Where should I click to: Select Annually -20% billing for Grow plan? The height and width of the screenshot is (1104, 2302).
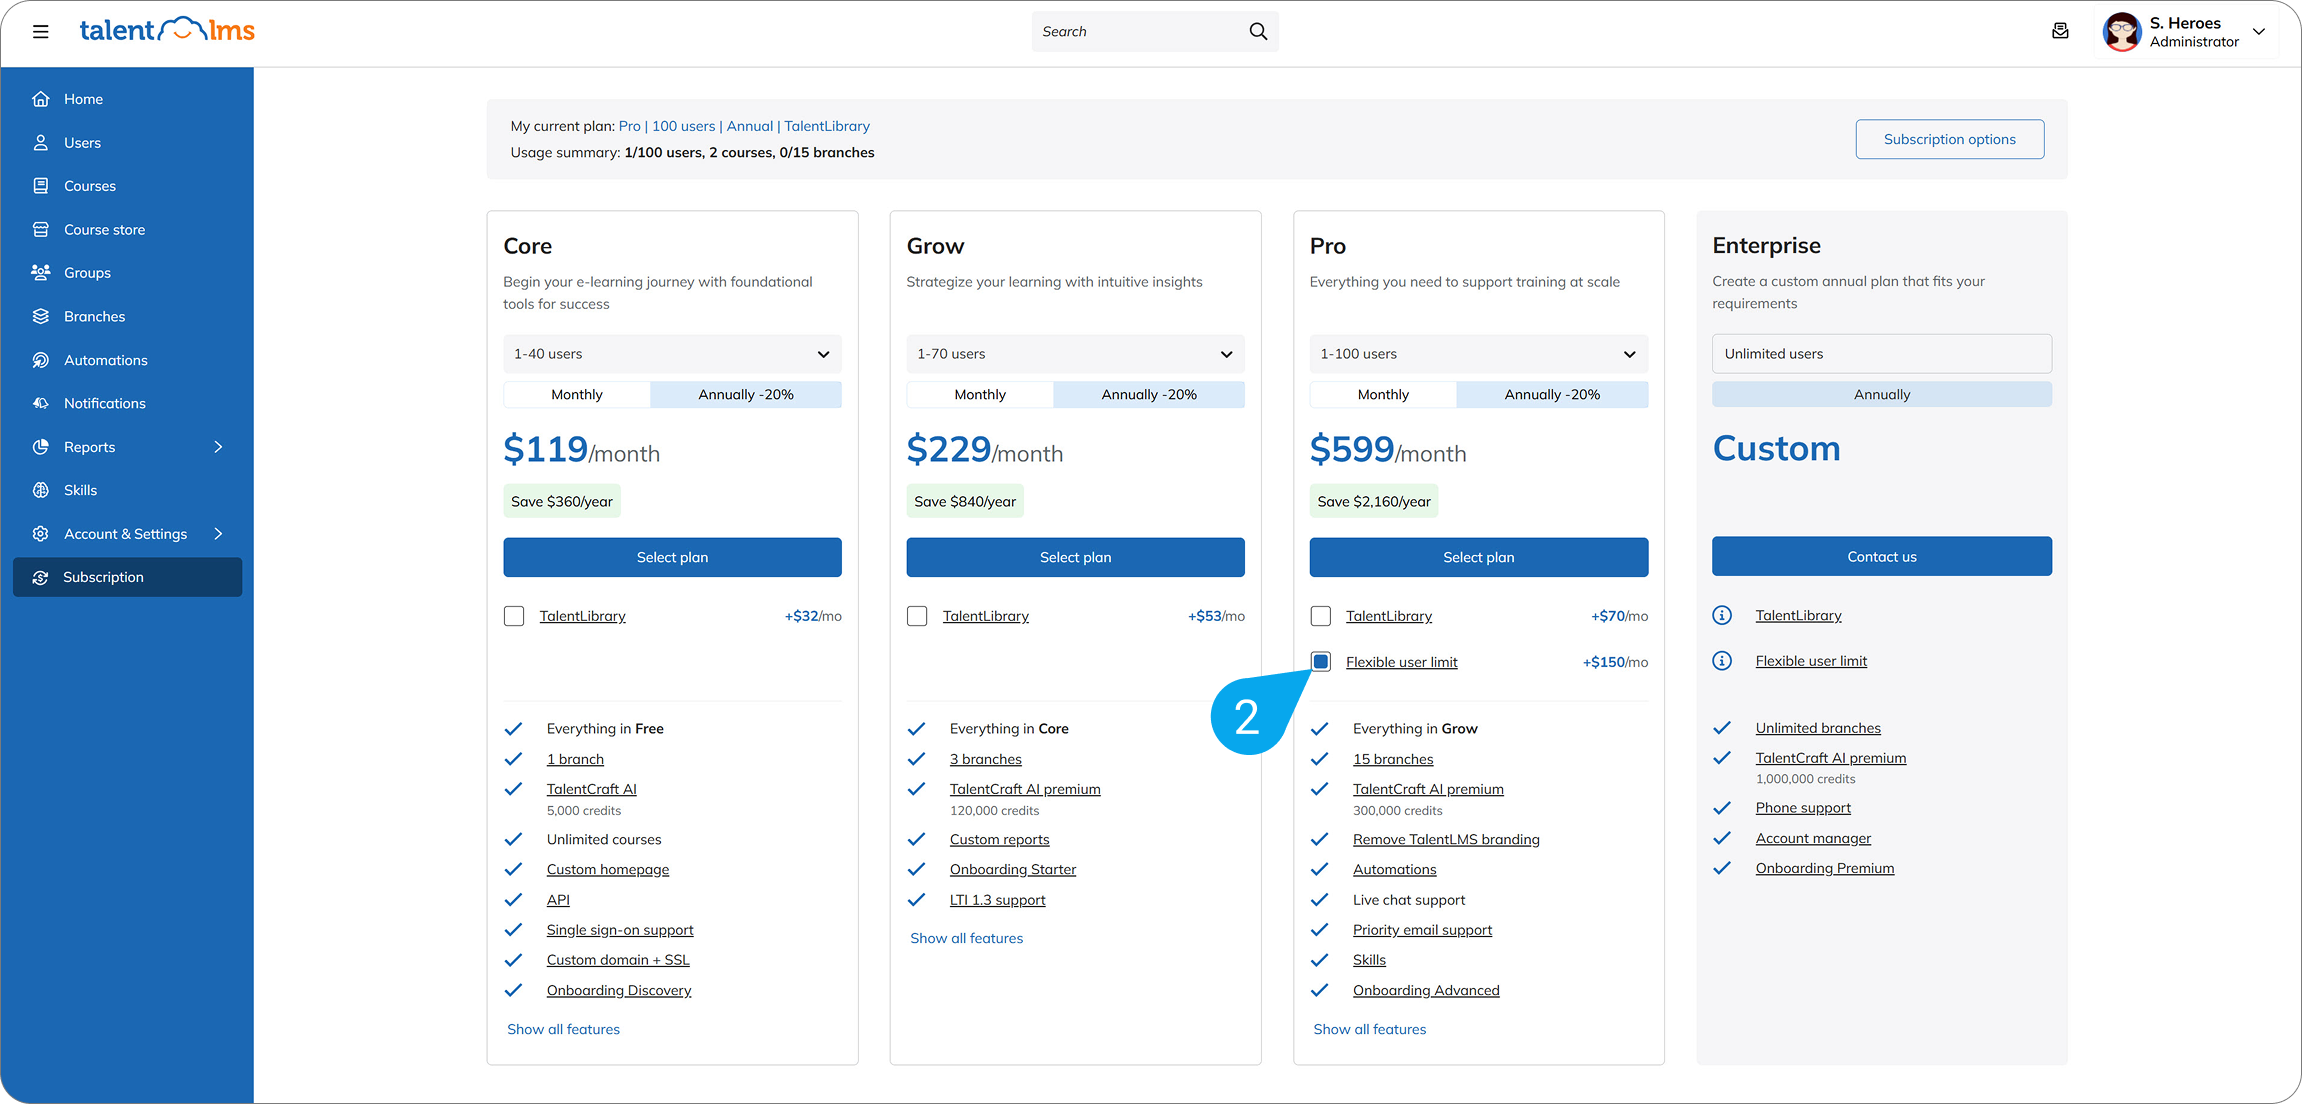click(x=1149, y=394)
